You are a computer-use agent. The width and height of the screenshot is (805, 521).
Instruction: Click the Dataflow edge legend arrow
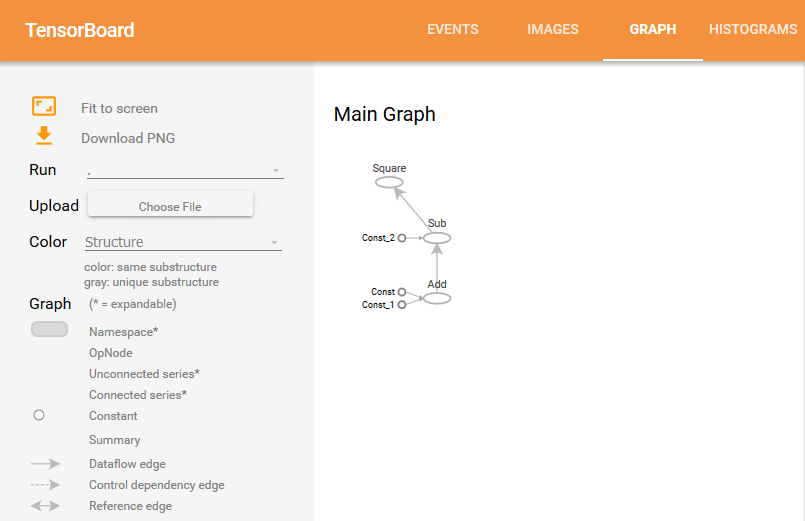point(46,464)
